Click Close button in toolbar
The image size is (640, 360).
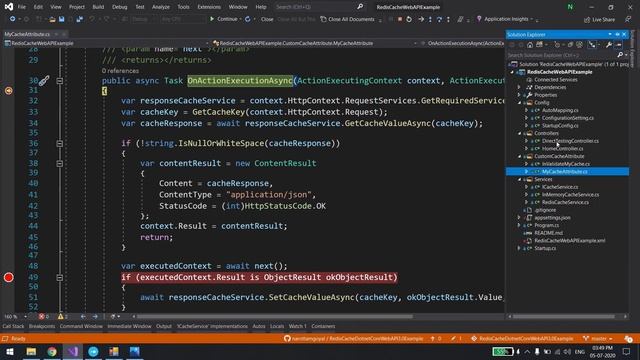pos(267,19)
